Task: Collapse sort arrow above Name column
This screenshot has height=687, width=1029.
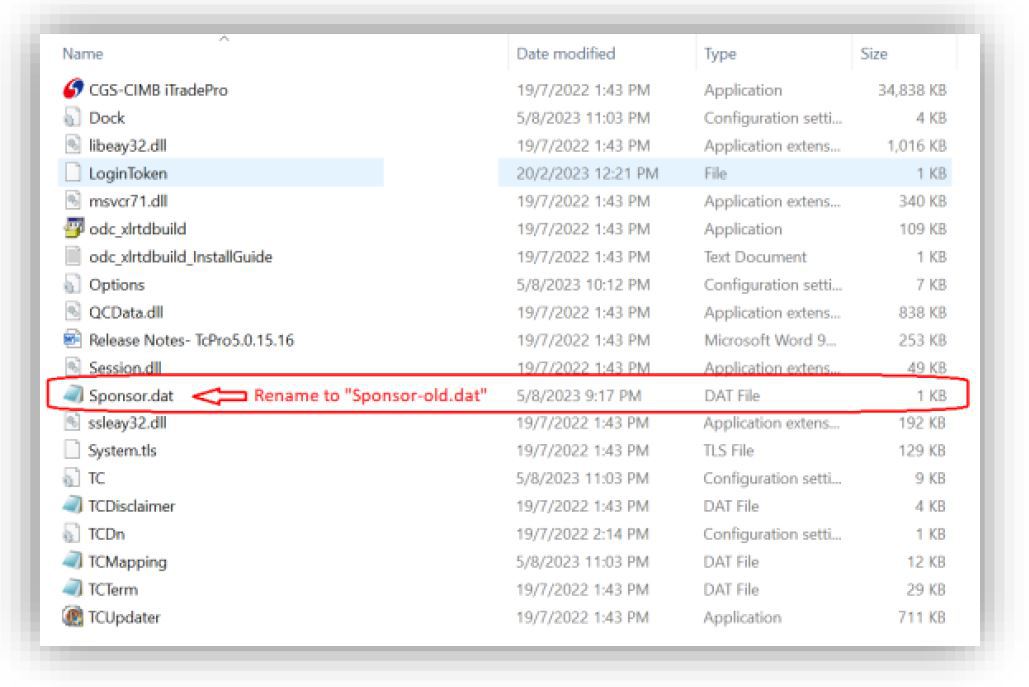Action: (223, 39)
